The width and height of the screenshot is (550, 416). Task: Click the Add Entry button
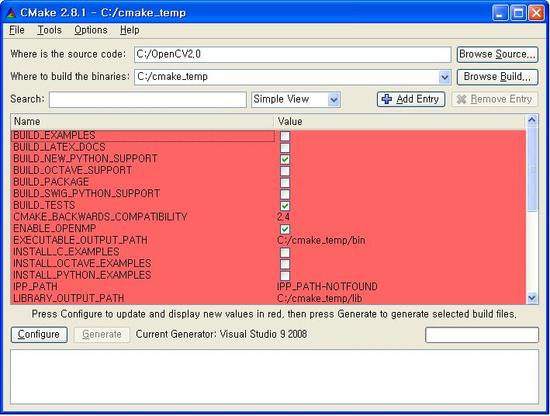click(x=411, y=99)
